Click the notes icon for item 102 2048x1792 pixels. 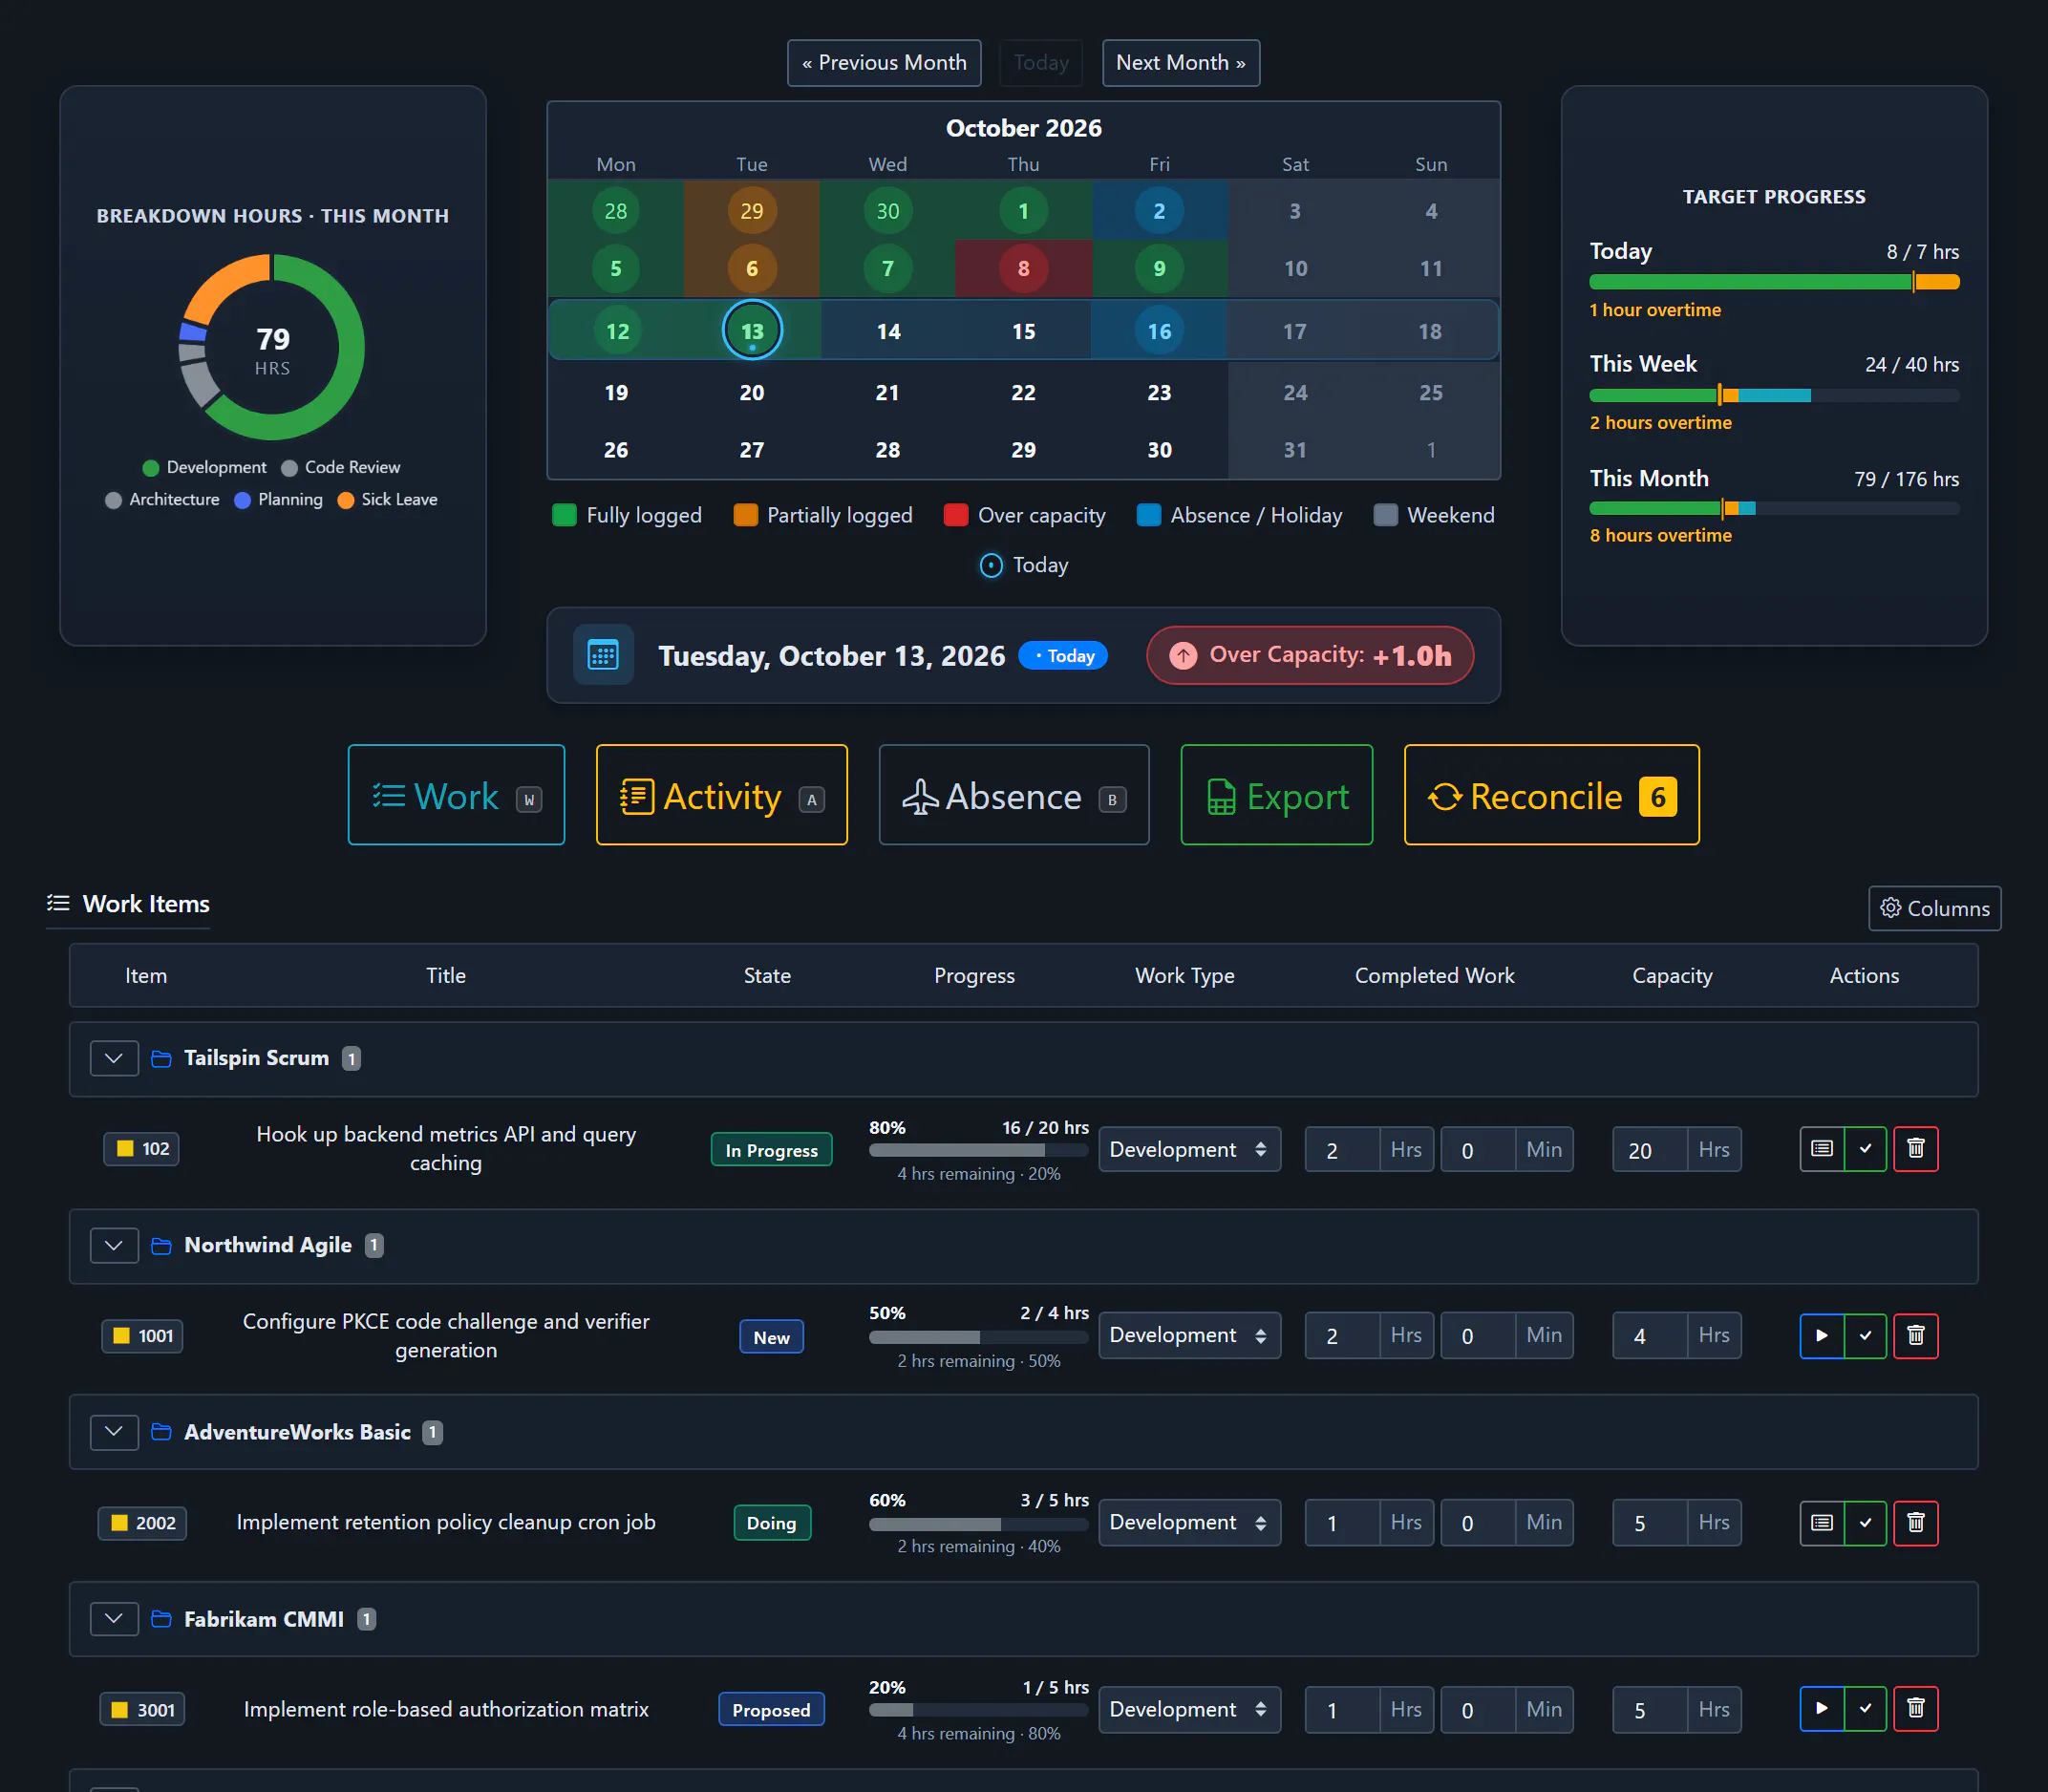(x=1822, y=1149)
